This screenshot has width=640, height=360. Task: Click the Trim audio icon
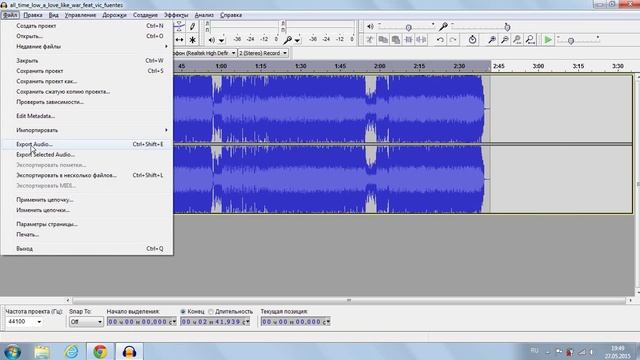tap(408, 40)
